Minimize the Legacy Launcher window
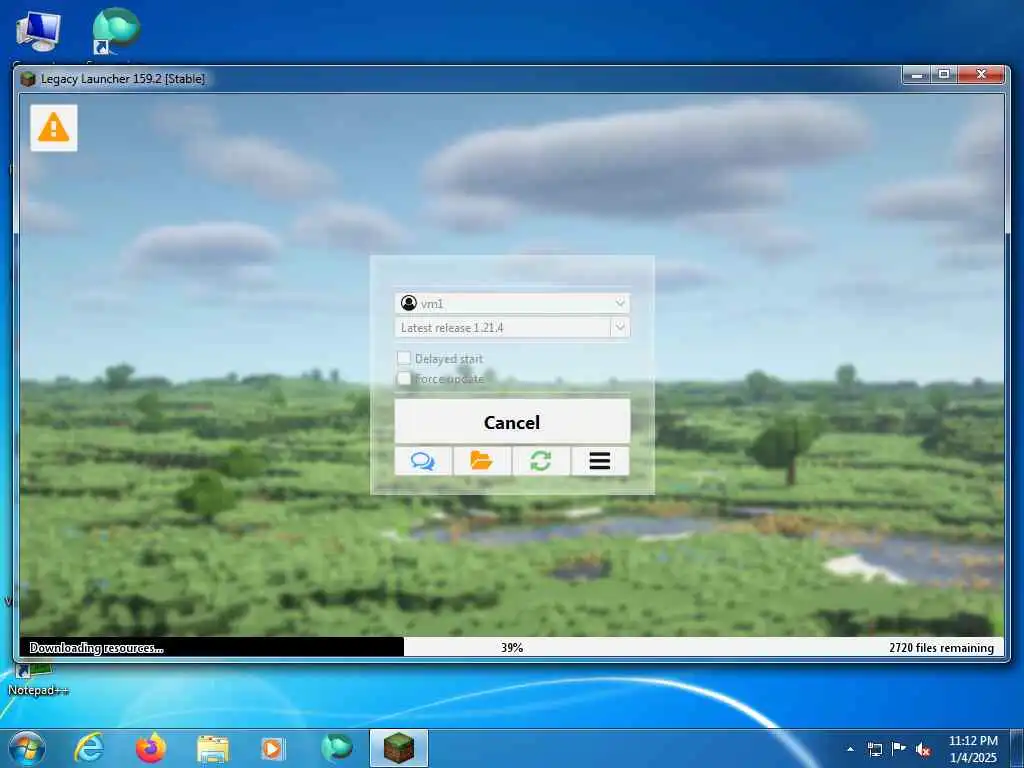This screenshot has width=1024, height=768. [x=917, y=75]
